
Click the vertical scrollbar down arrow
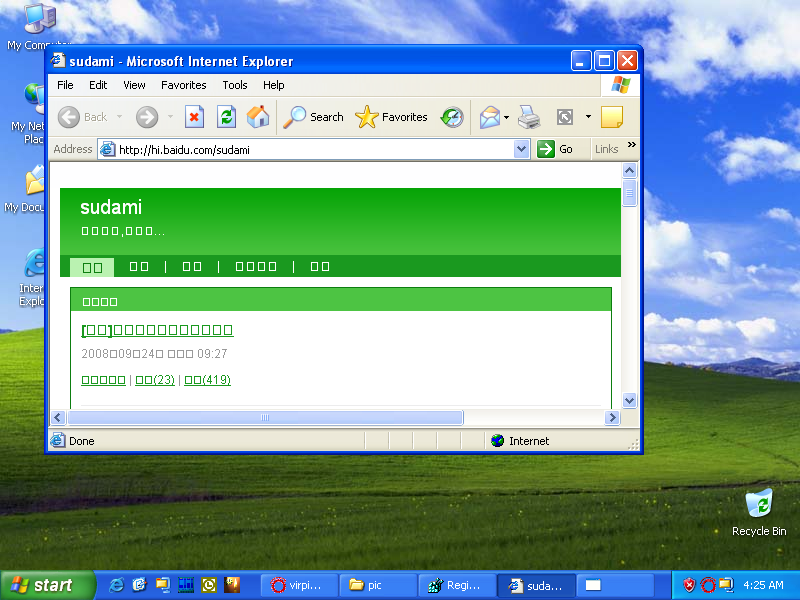630,401
